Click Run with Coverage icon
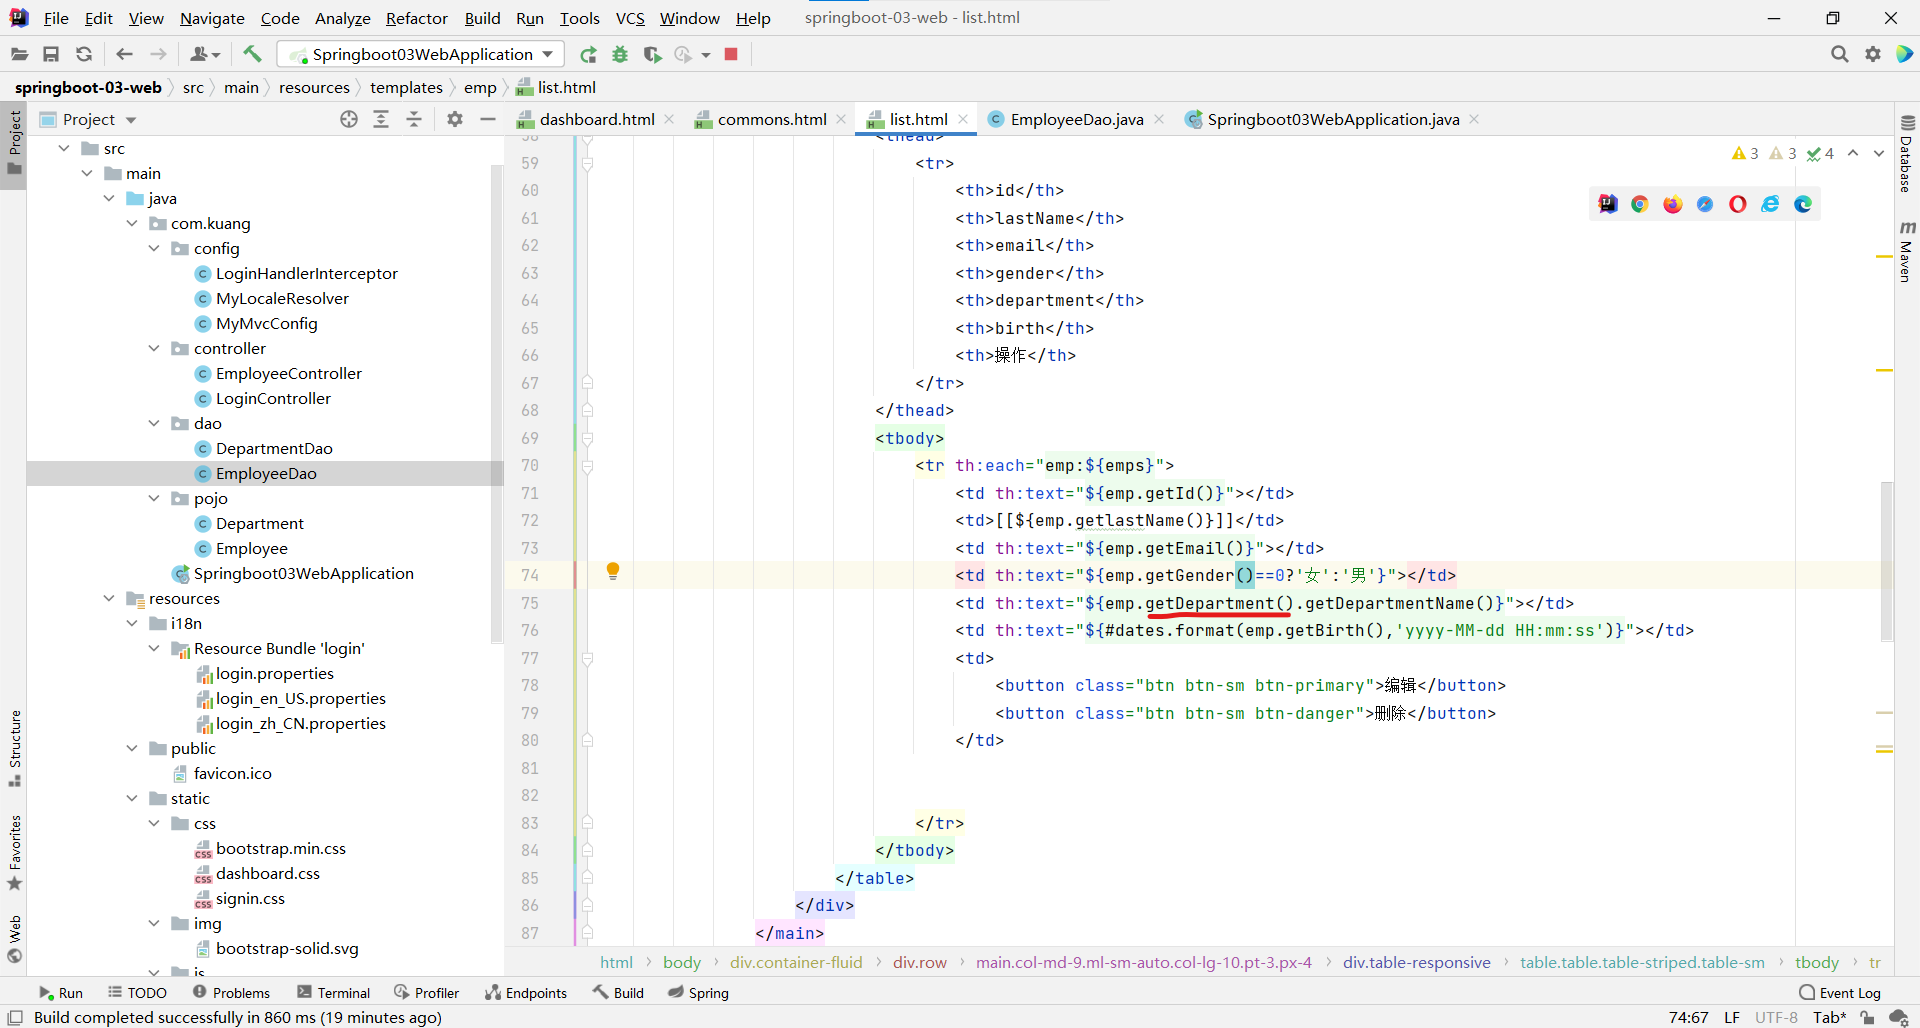 pos(652,54)
